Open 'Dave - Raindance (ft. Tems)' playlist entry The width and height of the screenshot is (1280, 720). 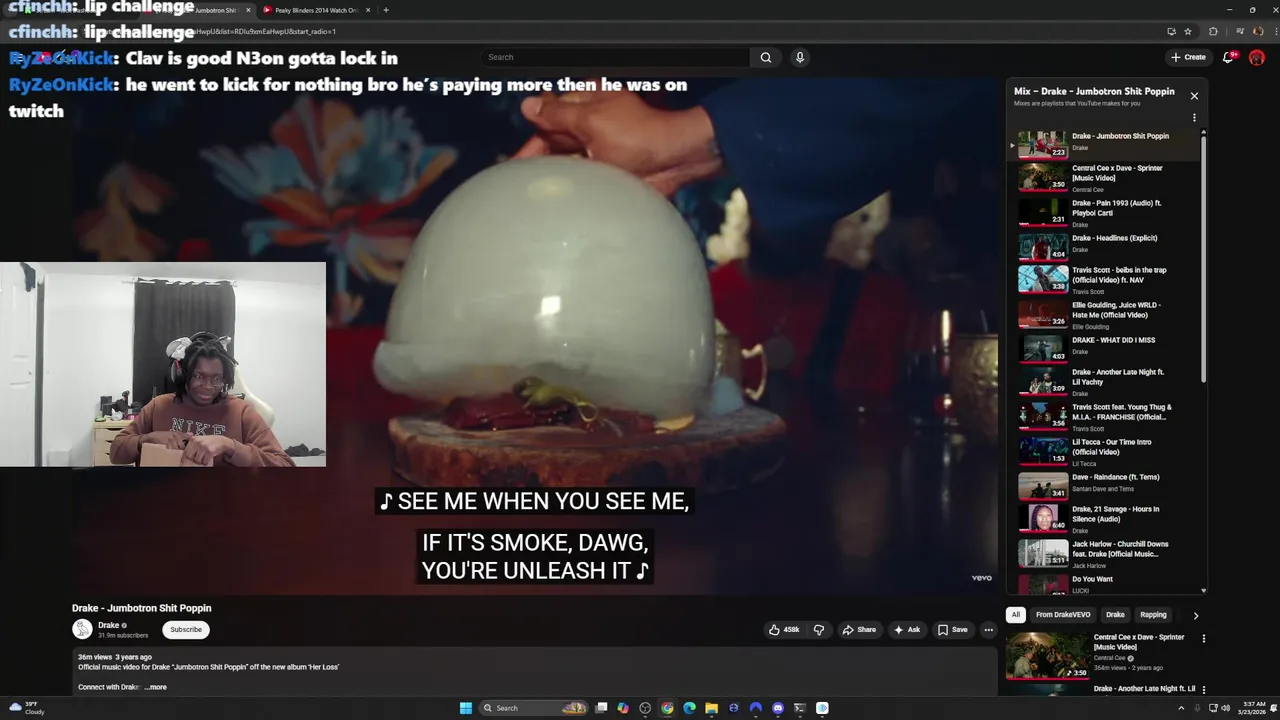tap(1105, 484)
